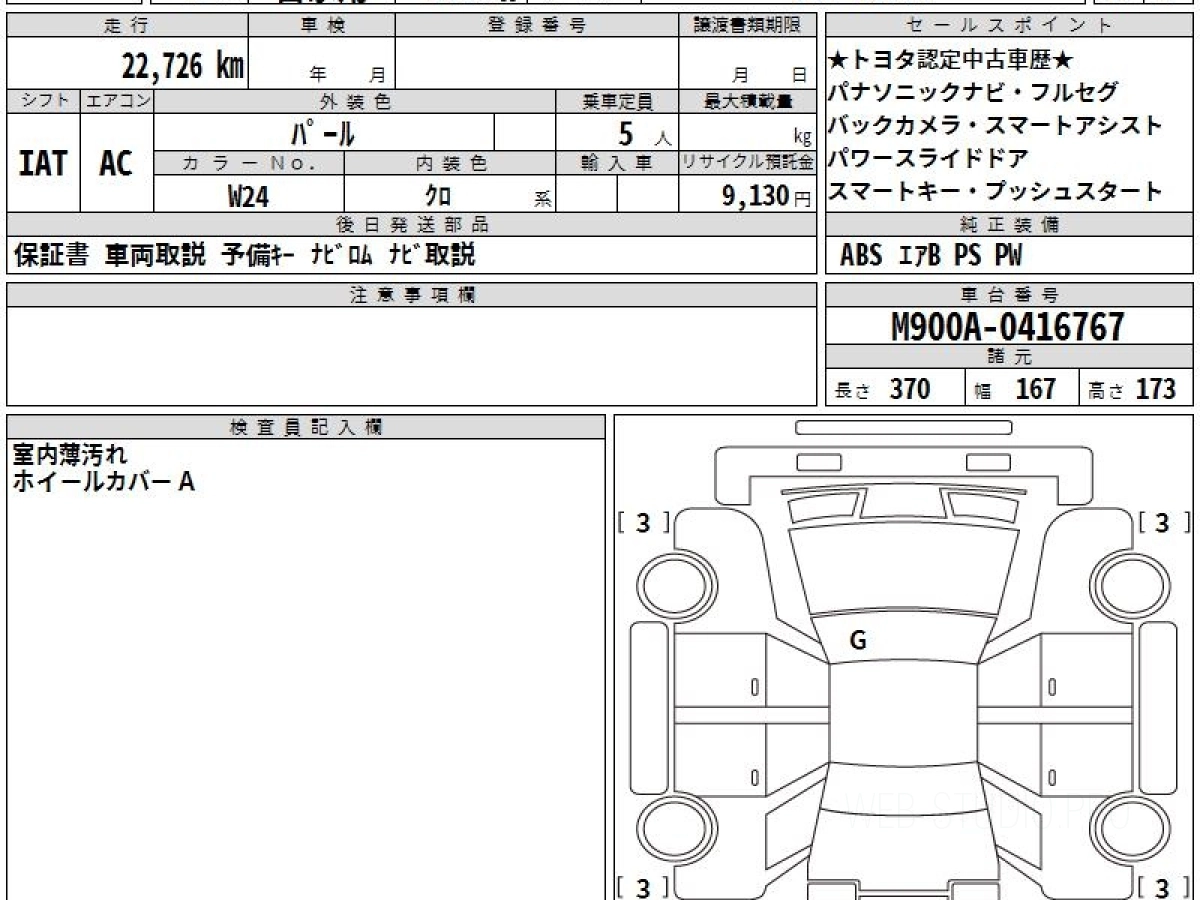Image resolution: width=1200 pixels, height=900 pixels.
Task: Click the top-left [3] tire rating marker
Action: click(x=643, y=522)
